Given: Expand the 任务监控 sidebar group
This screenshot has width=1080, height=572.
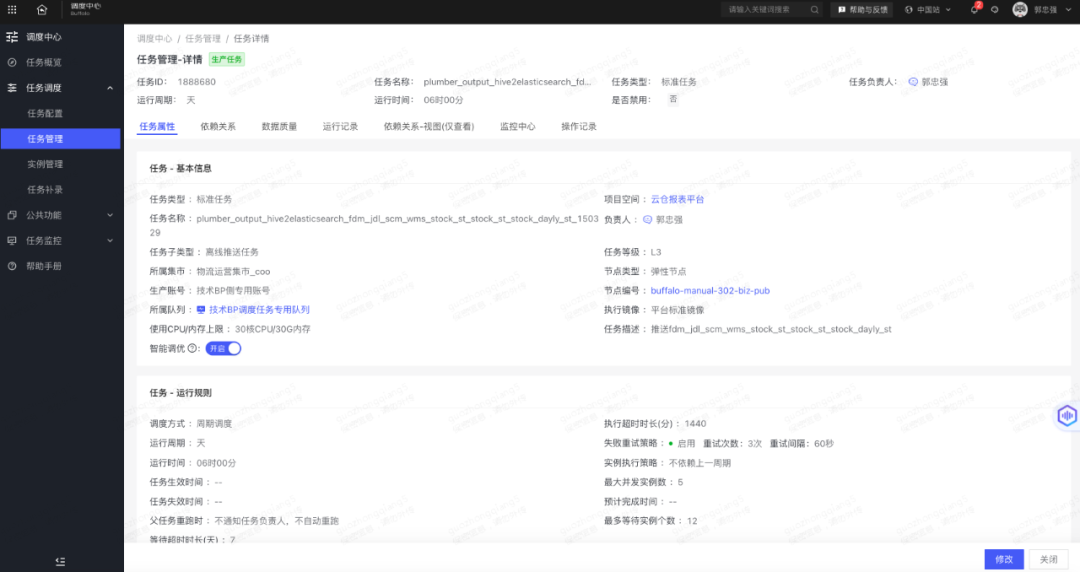Looking at the screenshot, I should pyautogui.click(x=110, y=241).
